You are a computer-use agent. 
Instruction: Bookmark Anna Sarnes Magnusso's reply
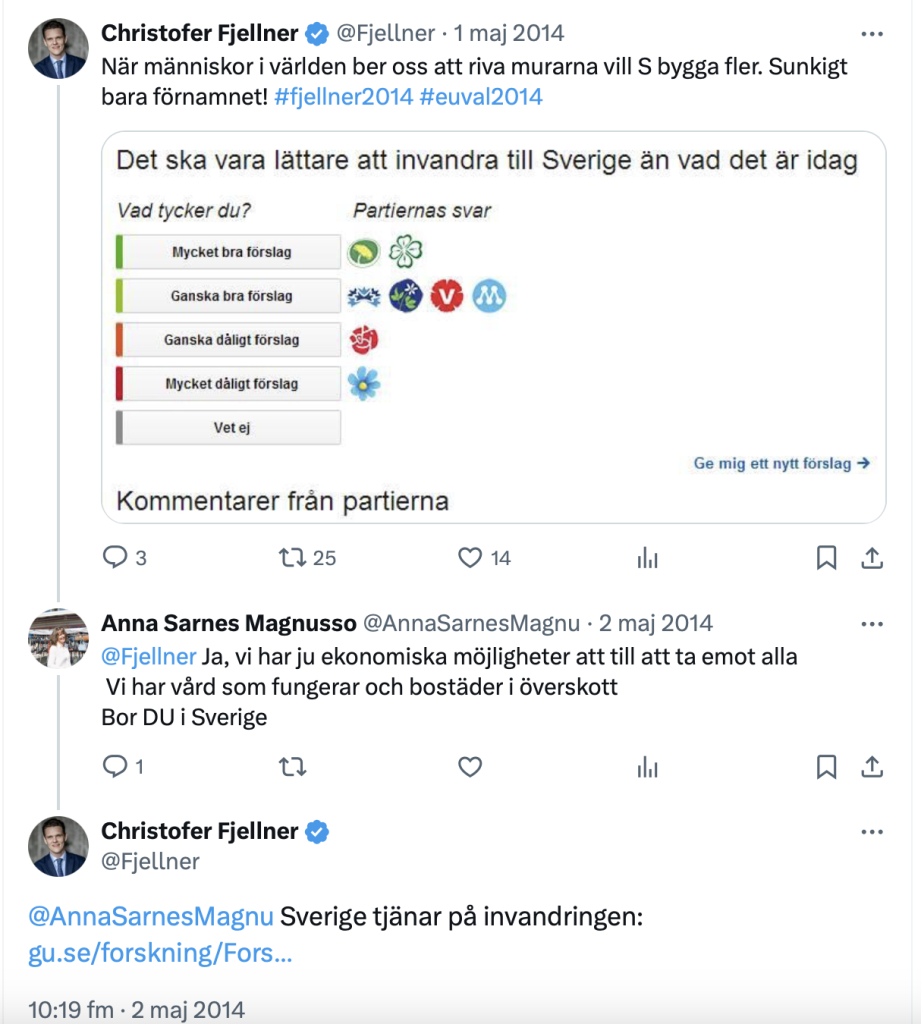826,767
